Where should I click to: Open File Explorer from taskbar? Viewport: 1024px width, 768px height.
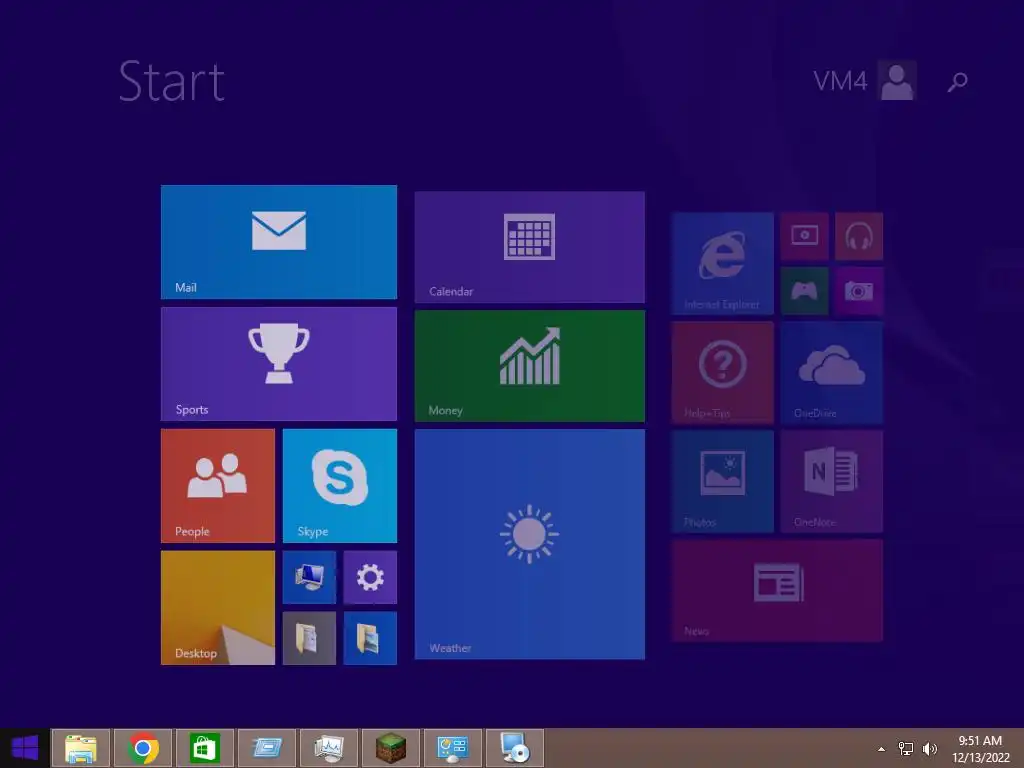81,748
